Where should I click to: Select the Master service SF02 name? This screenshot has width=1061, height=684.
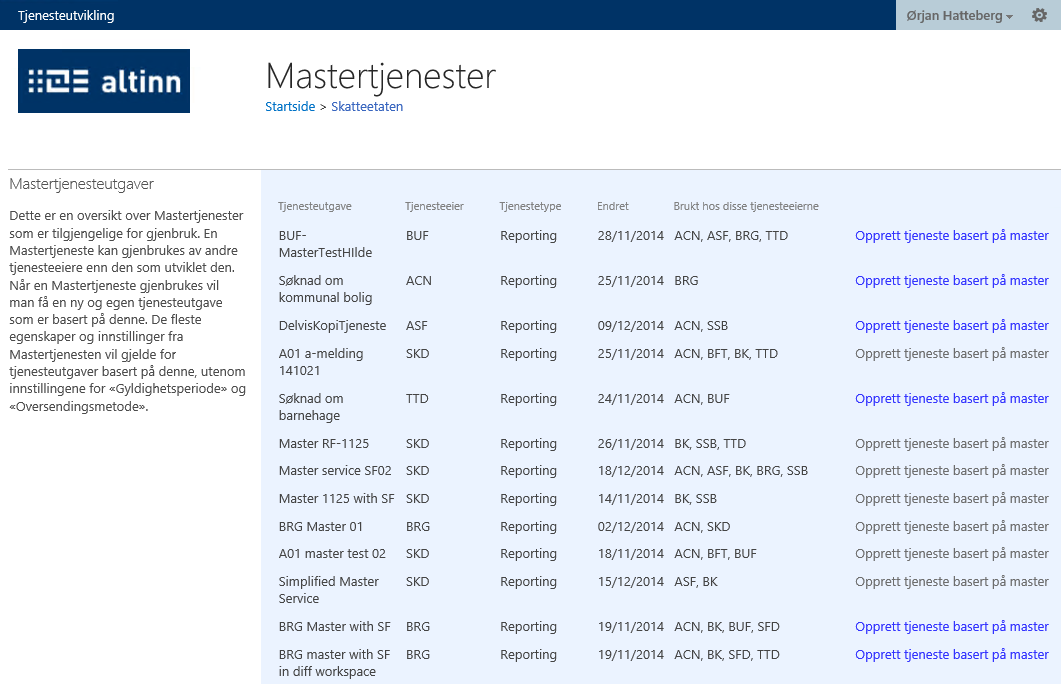[x=335, y=470]
